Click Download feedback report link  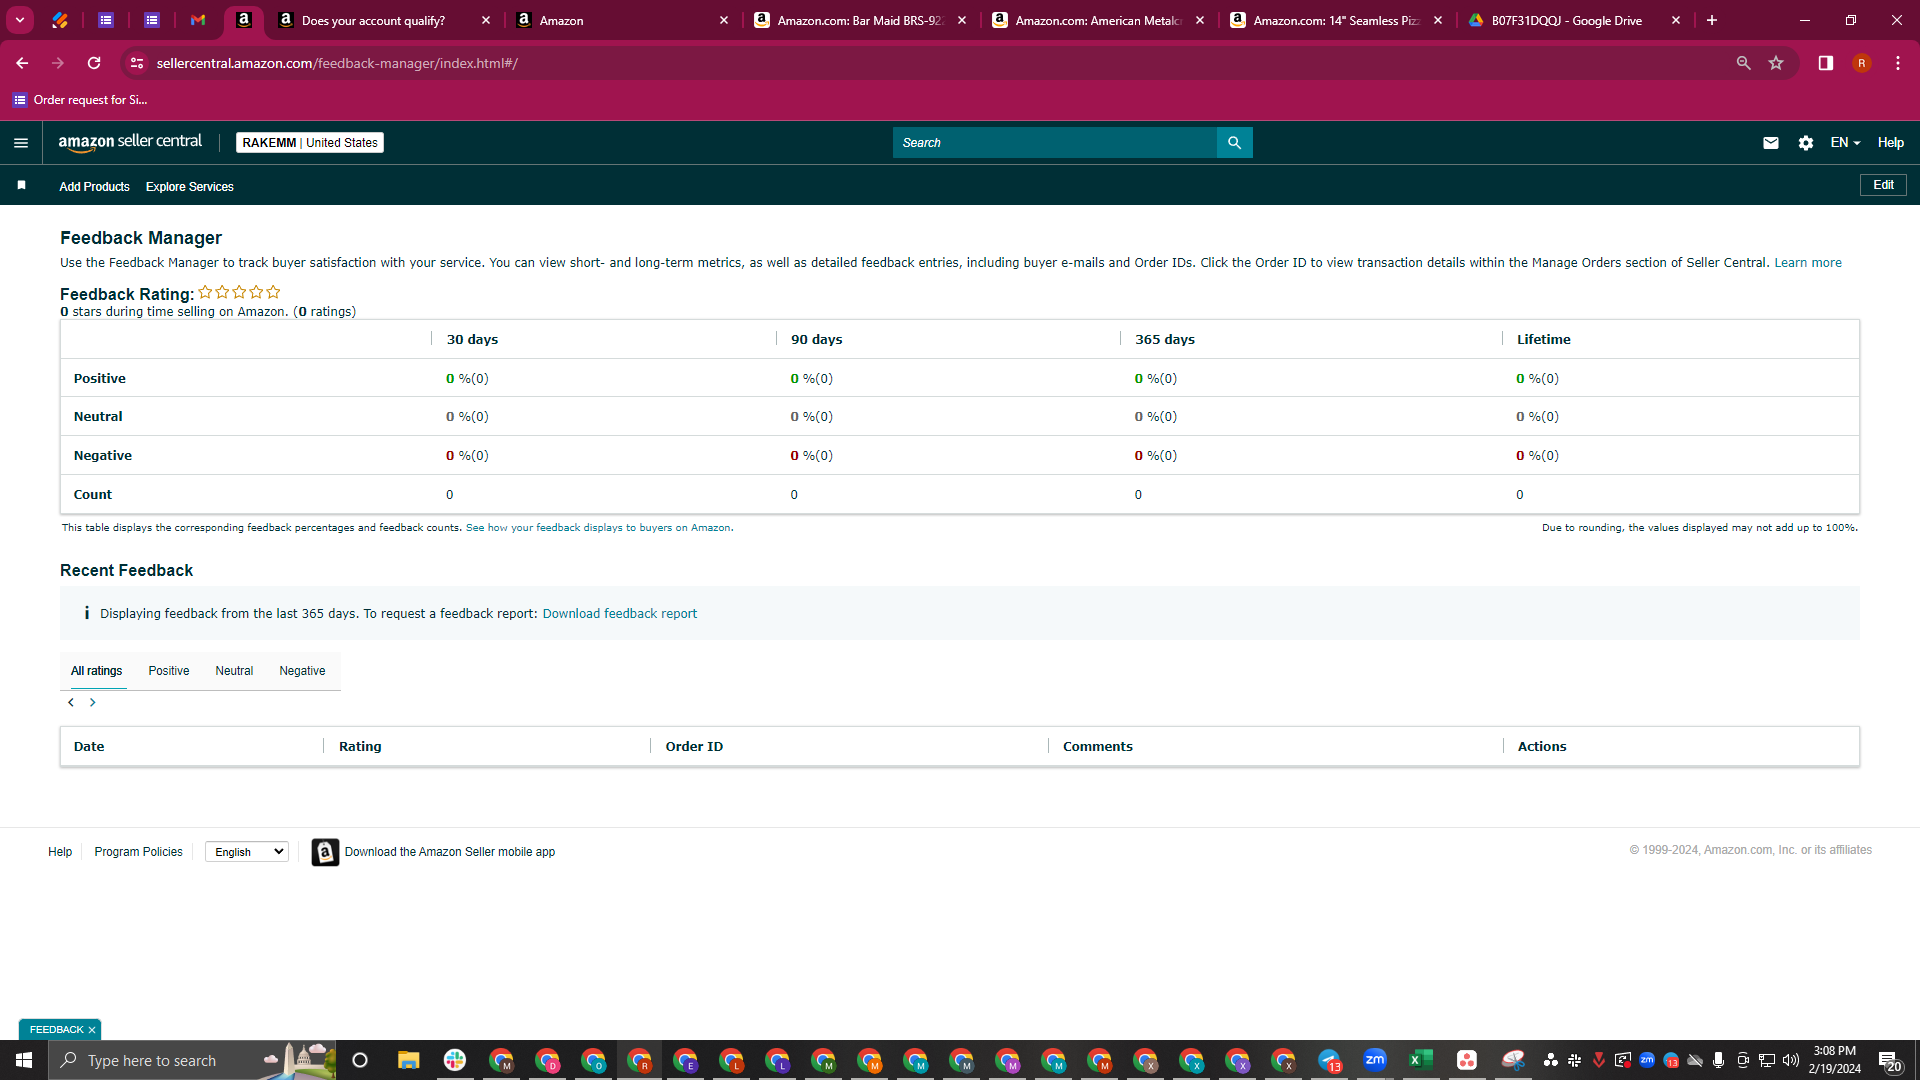click(x=620, y=614)
